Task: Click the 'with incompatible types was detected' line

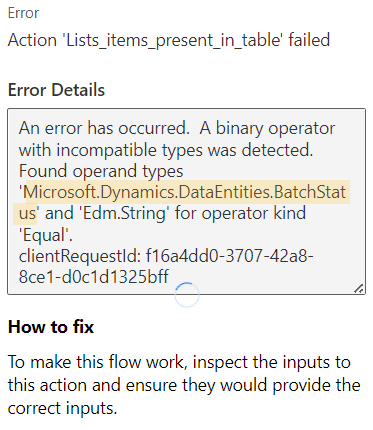Action: pos(166,150)
